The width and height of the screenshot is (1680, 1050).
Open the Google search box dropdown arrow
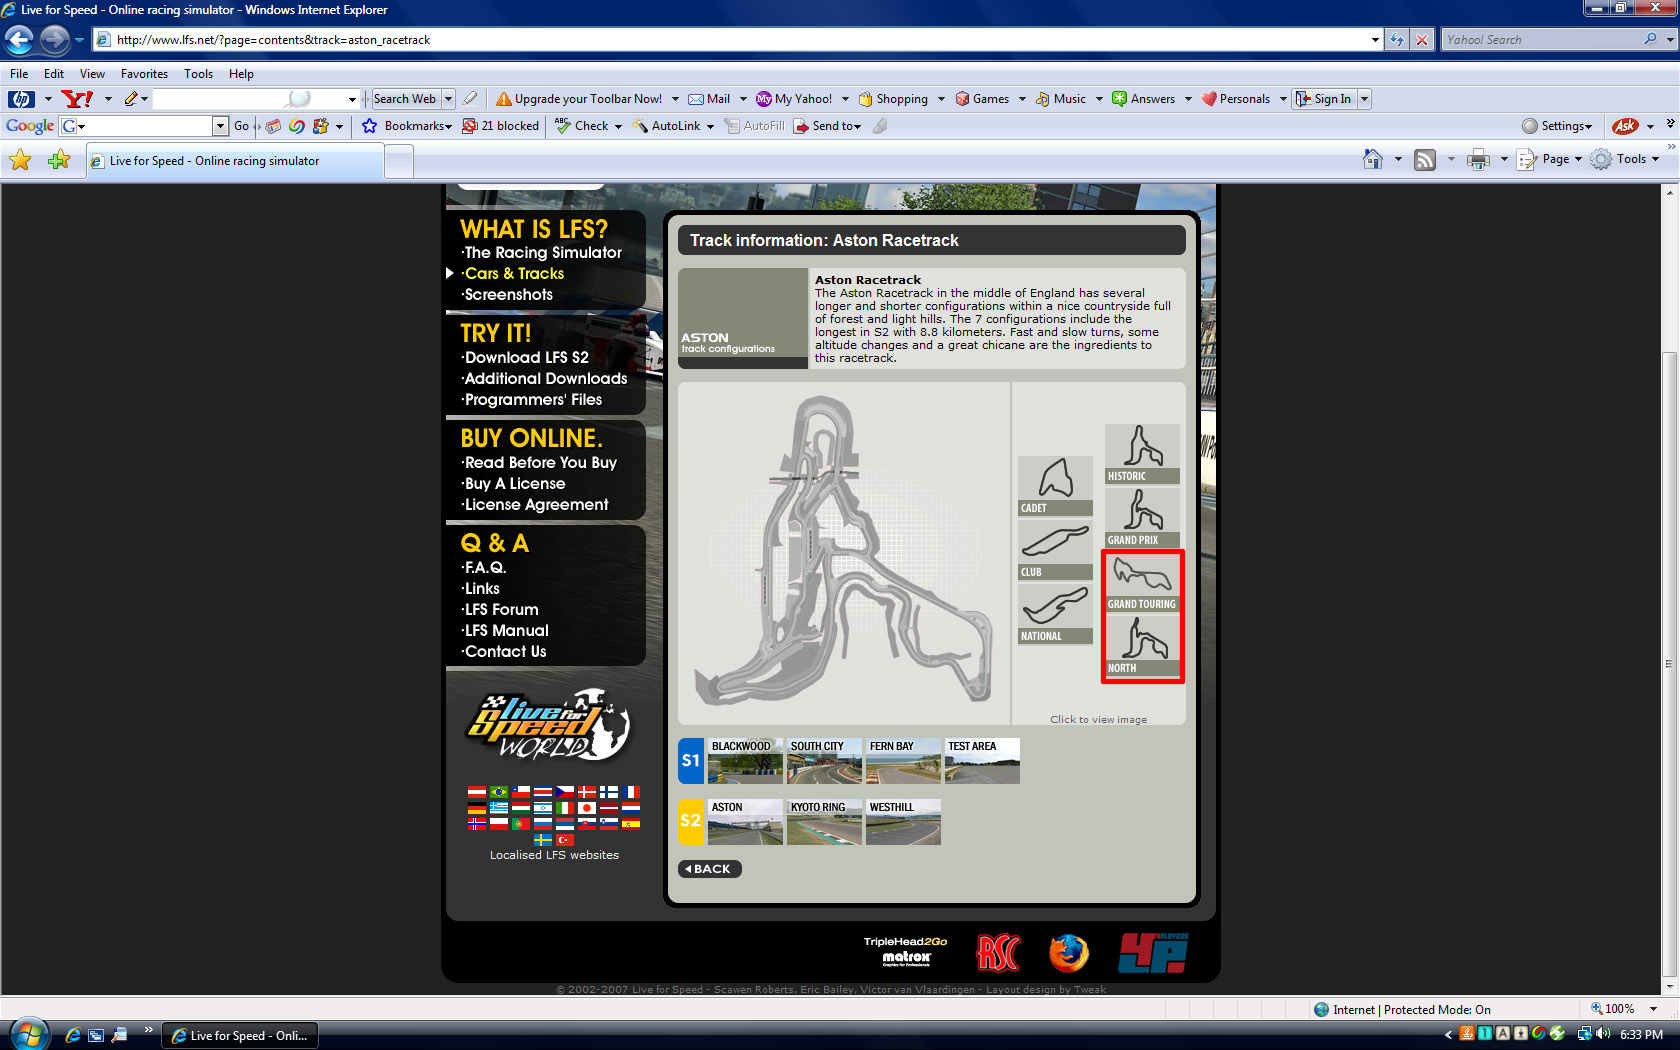(x=220, y=126)
